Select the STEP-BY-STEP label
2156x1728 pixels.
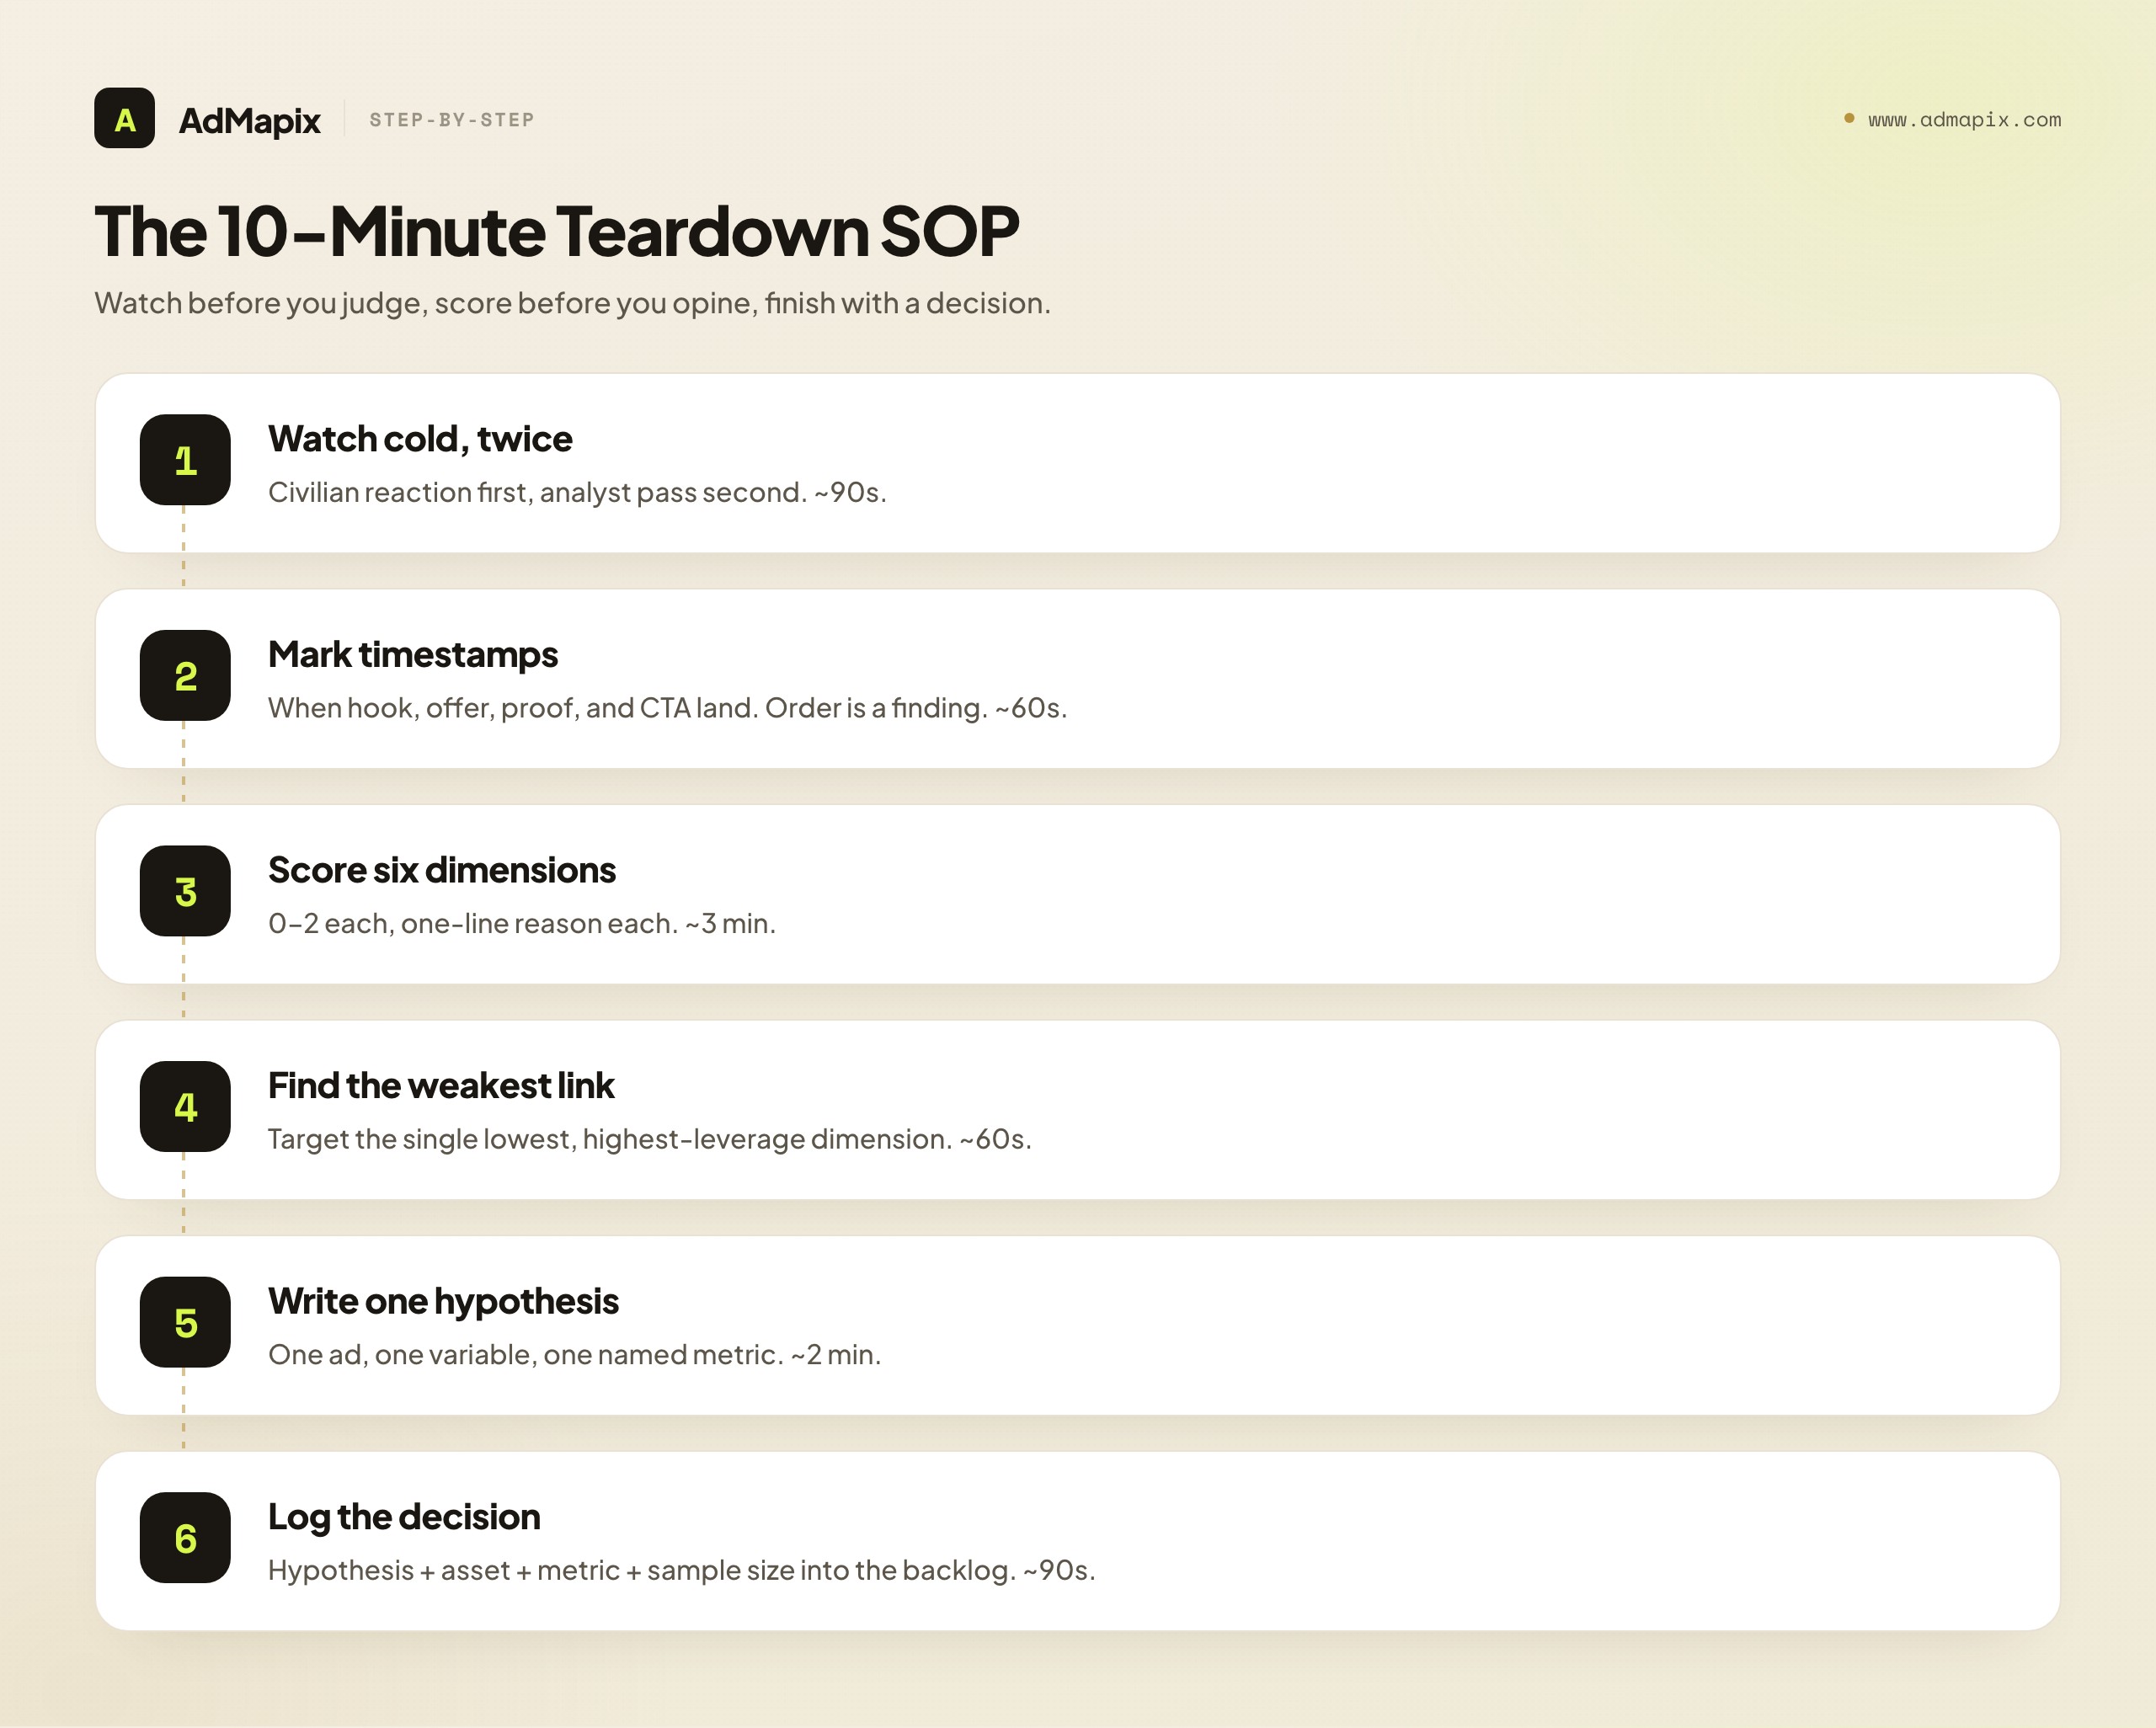pos(452,120)
